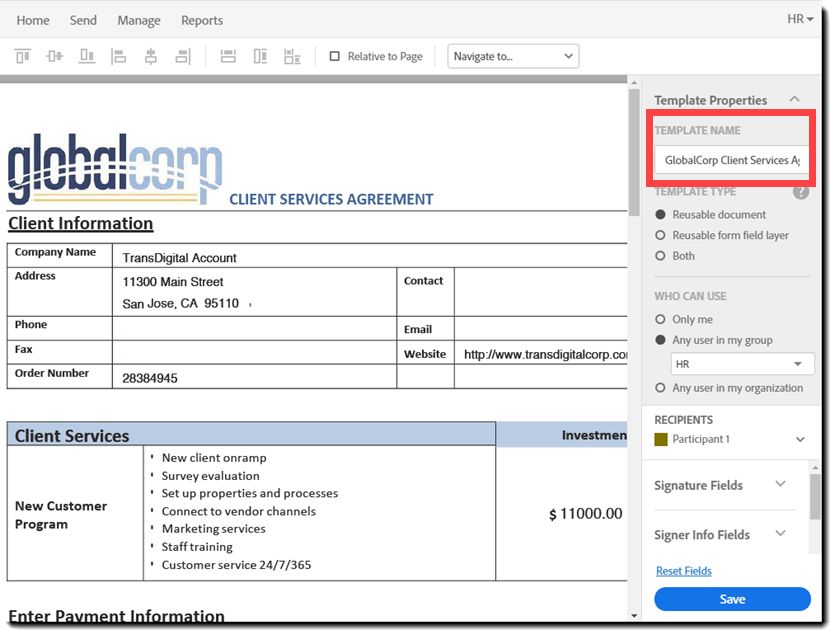830x630 pixels.
Task: Click the 11300 Main Street address text
Action: pyautogui.click(x=173, y=282)
